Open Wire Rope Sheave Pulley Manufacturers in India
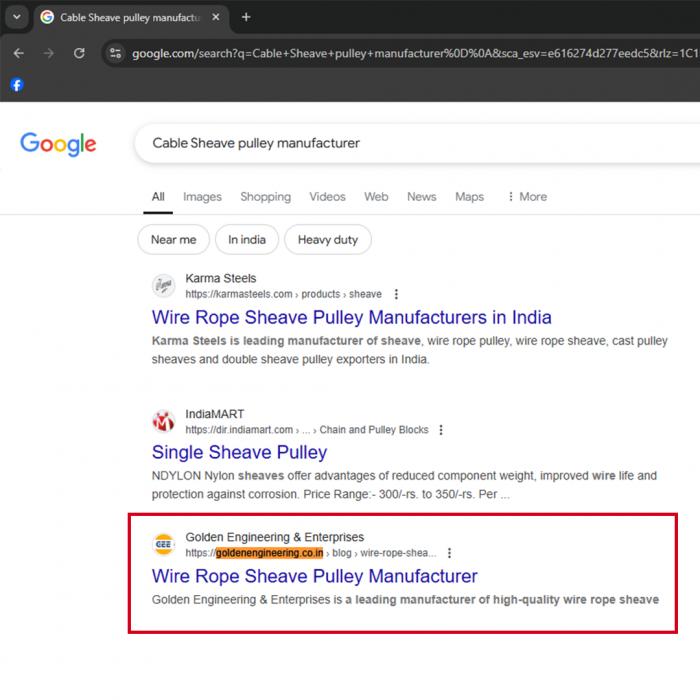 [351, 318]
